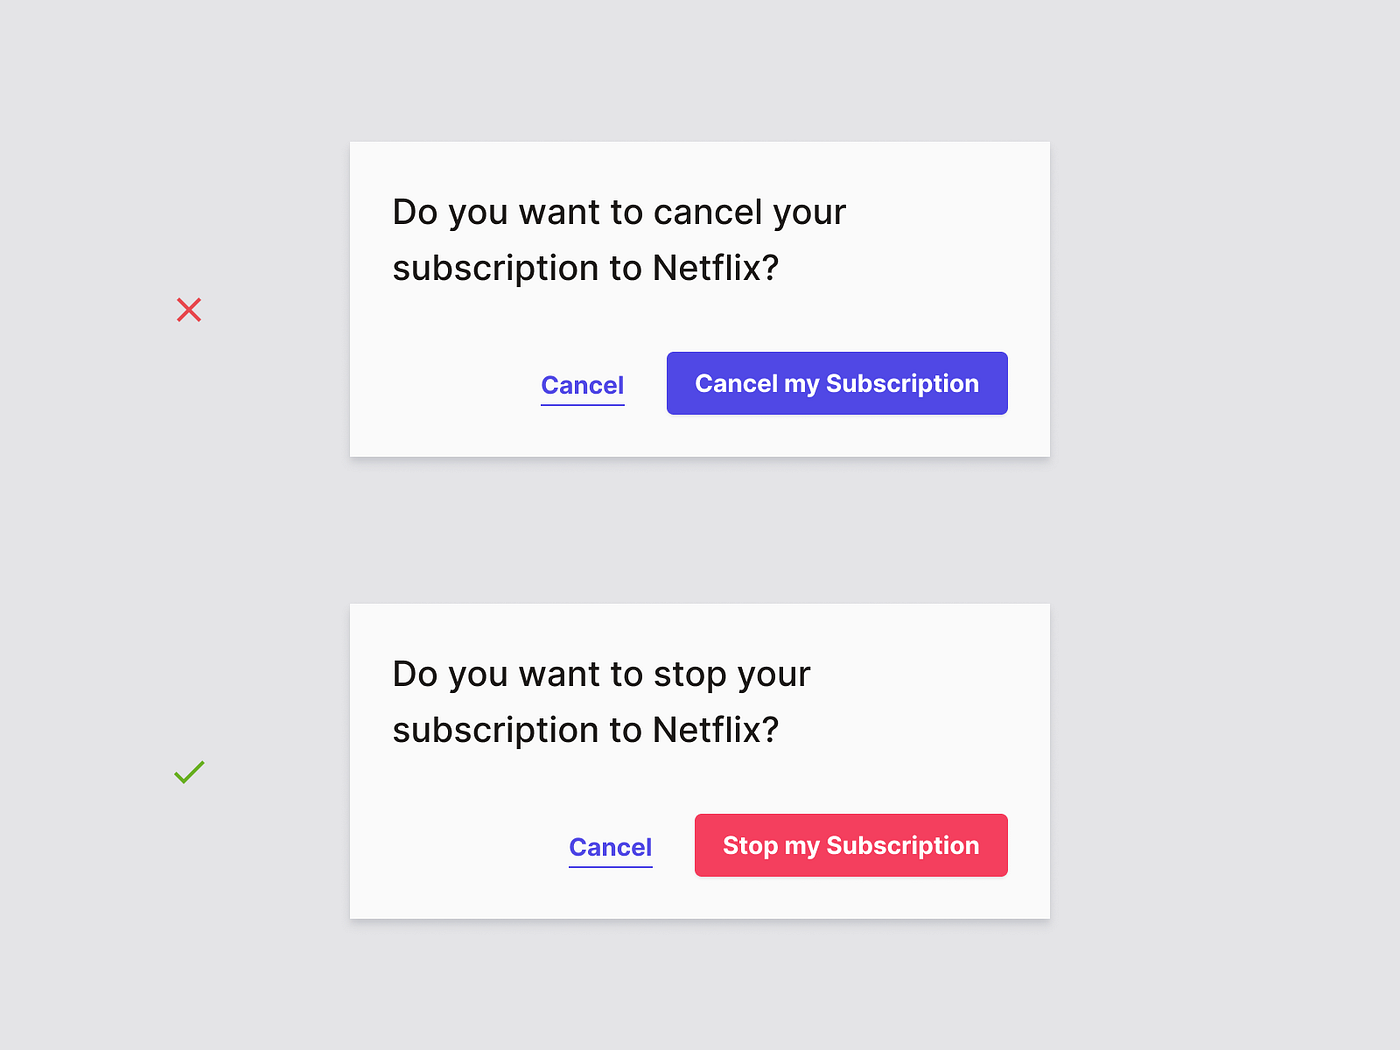Select the red cross indicating the bad example
This screenshot has height=1050, width=1400.
(x=189, y=310)
